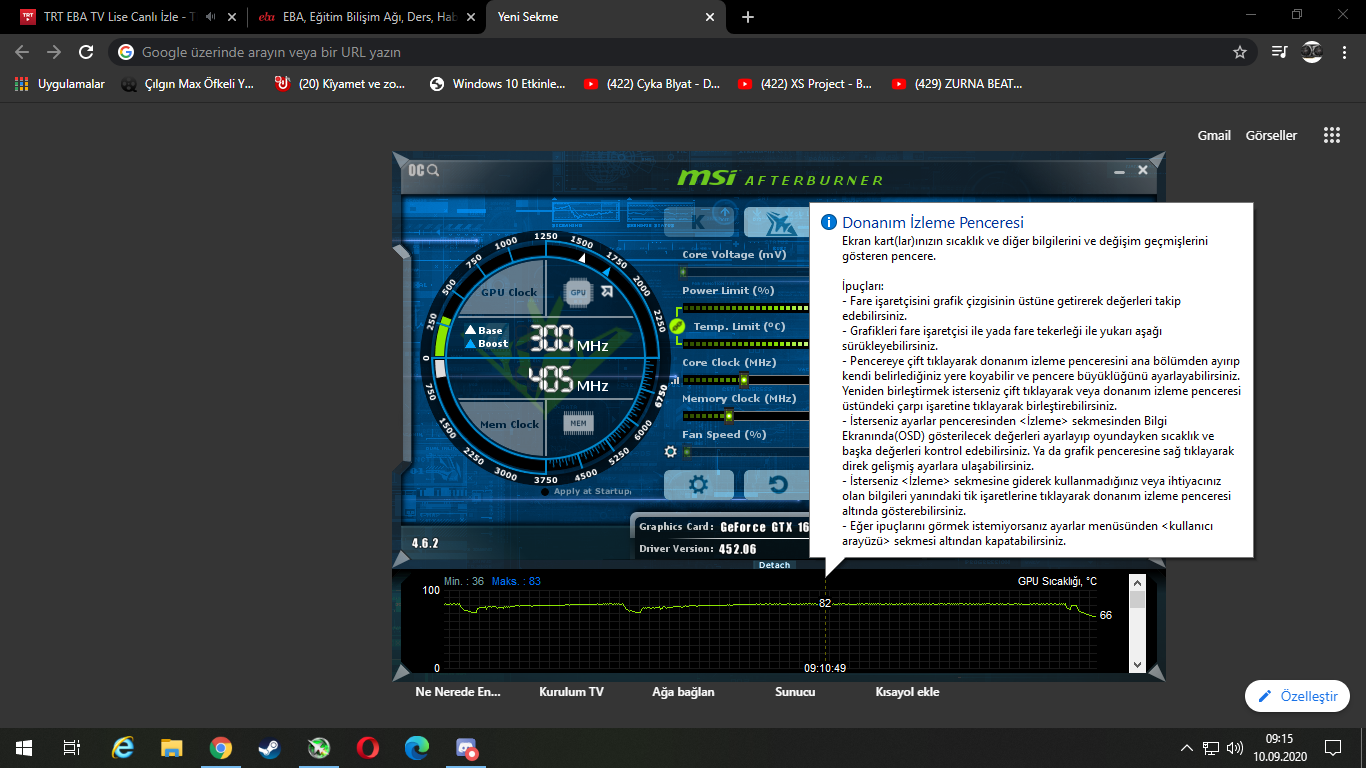Click the reset to defaults button
This screenshot has width=1366, height=768.
777,485
